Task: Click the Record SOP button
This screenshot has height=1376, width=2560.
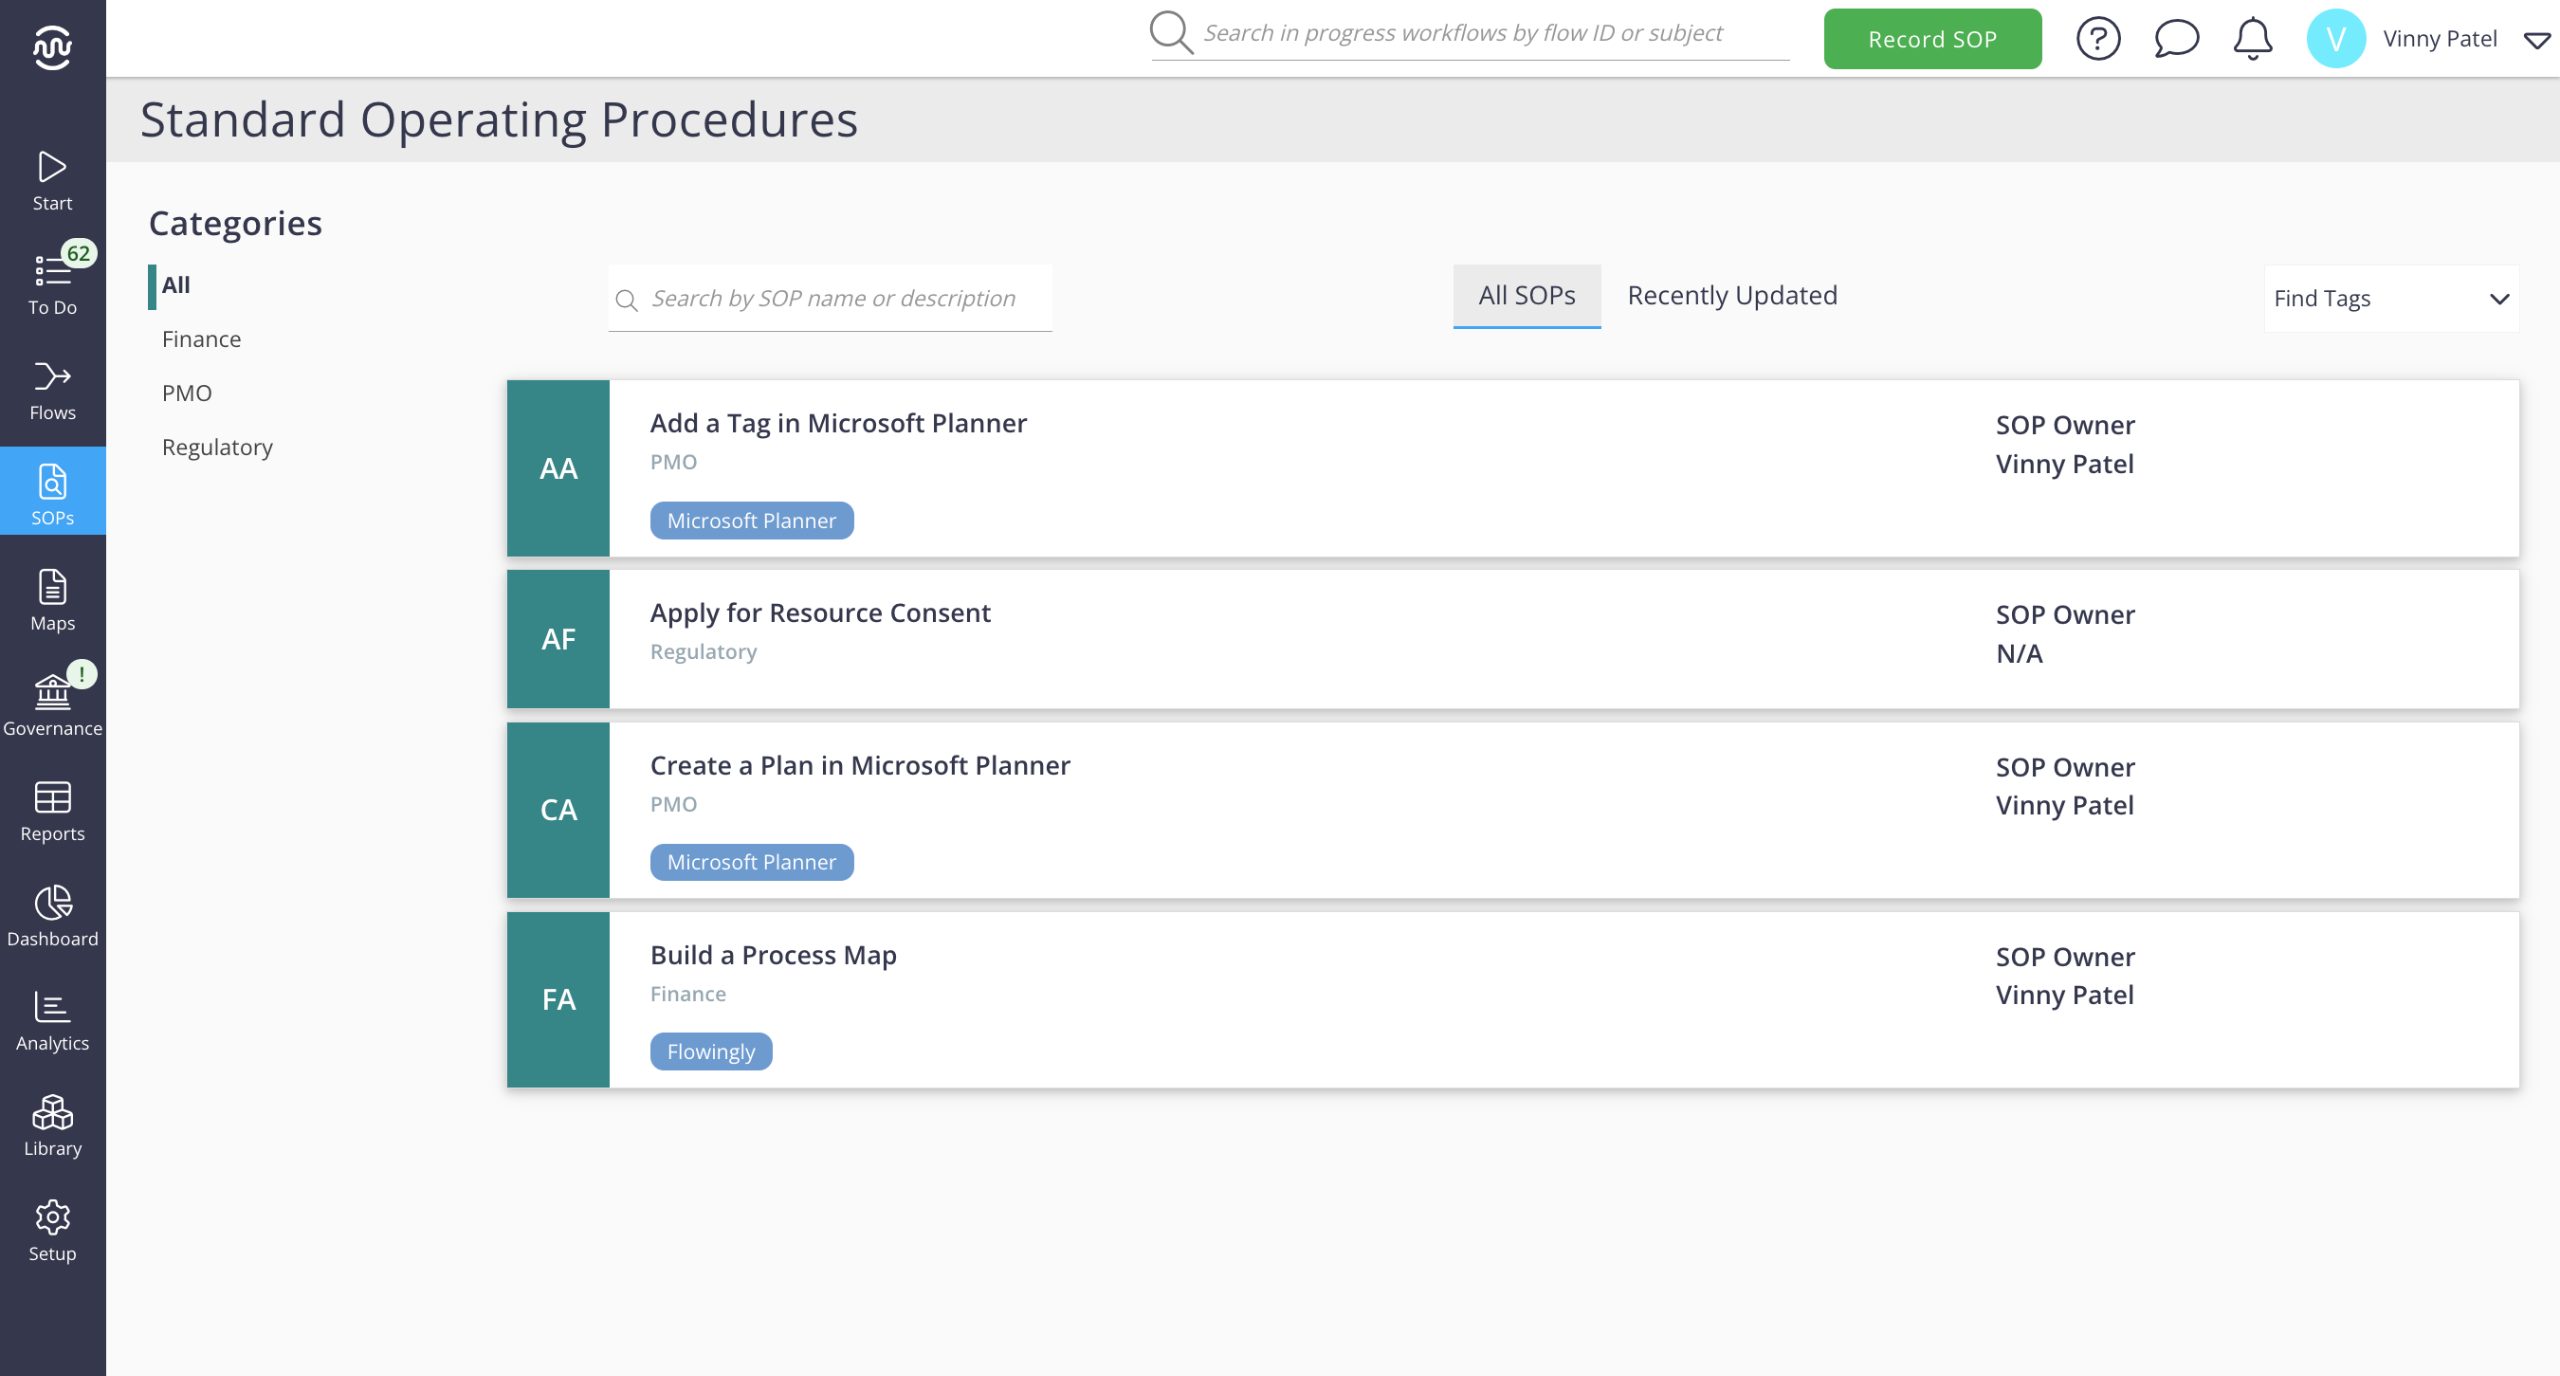Action: [1931, 39]
